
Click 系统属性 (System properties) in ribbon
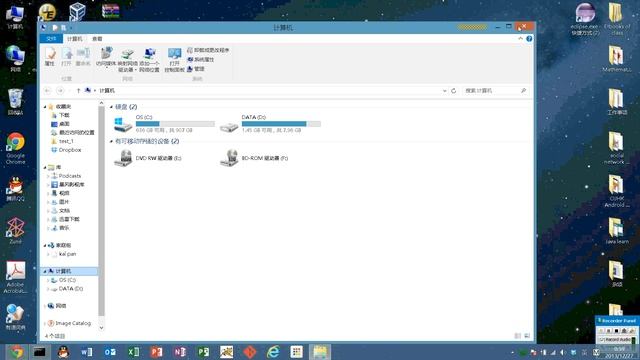click(x=200, y=60)
